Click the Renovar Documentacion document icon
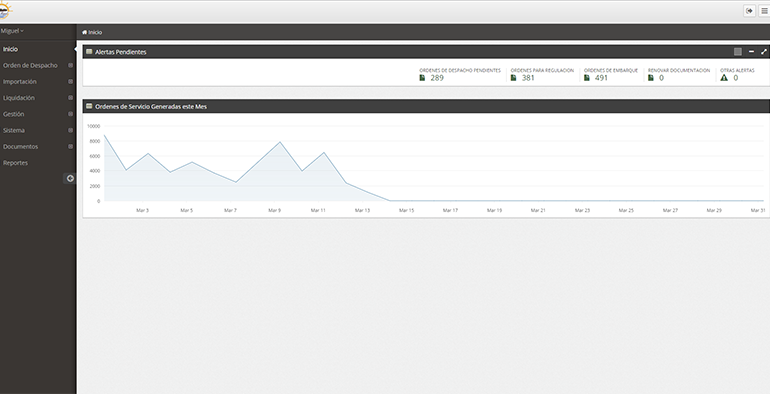Viewport: 770px width, 394px height. (x=651, y=78)
